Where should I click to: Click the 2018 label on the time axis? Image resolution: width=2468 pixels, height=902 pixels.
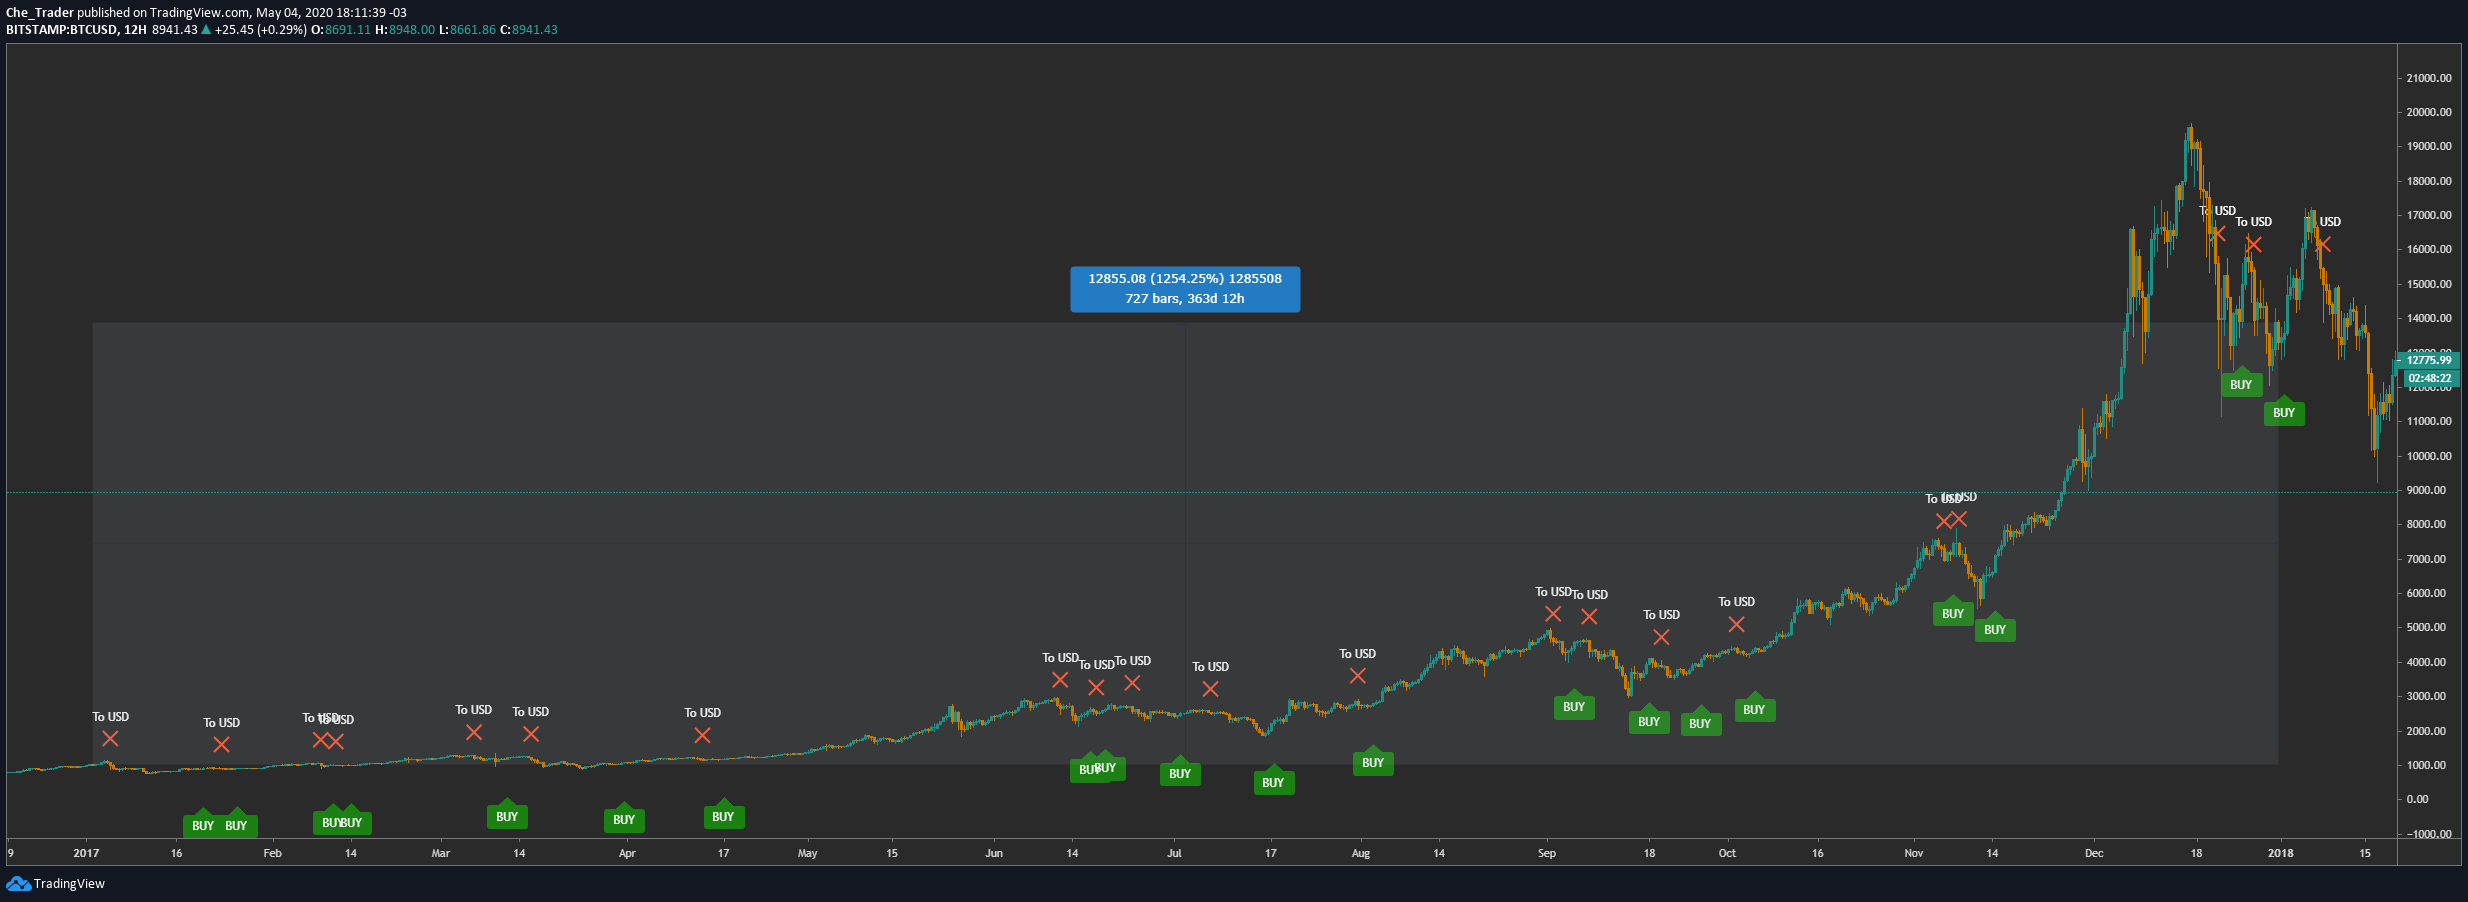[x=2280, y=853]
